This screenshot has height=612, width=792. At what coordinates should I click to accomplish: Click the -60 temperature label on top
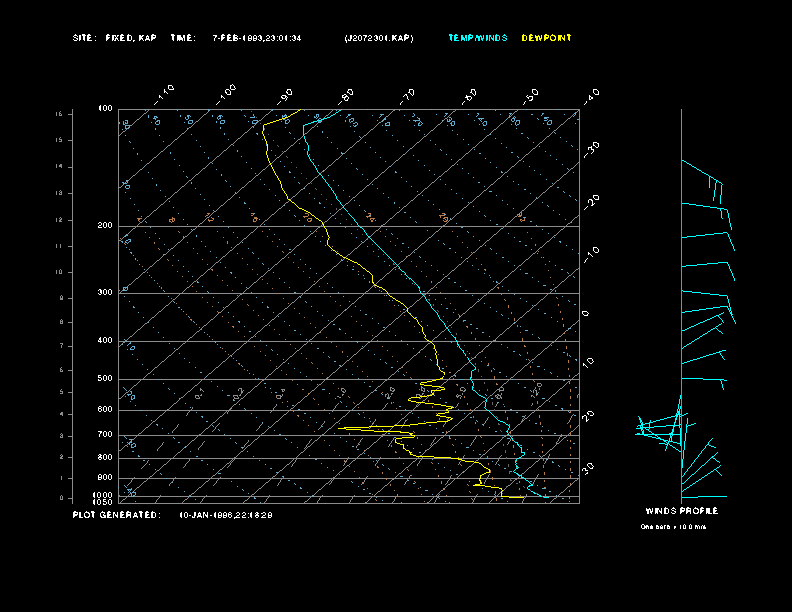tap(469, 96)
